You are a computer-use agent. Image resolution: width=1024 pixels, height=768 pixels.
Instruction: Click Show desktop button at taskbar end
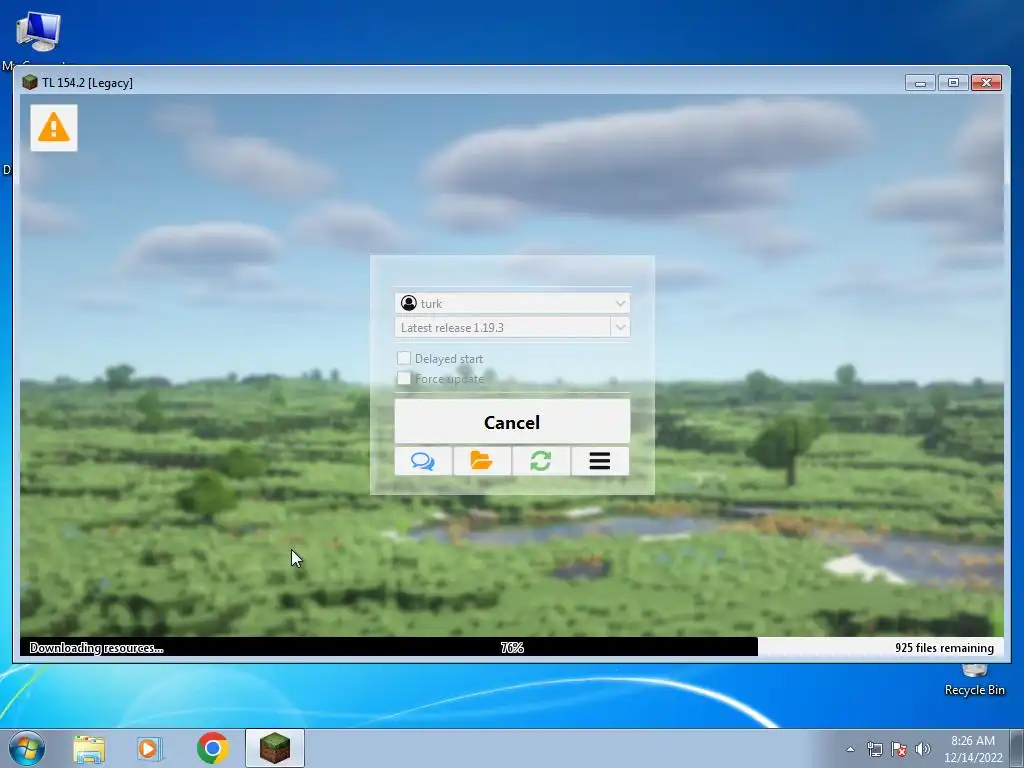(x=1019, y=748)
